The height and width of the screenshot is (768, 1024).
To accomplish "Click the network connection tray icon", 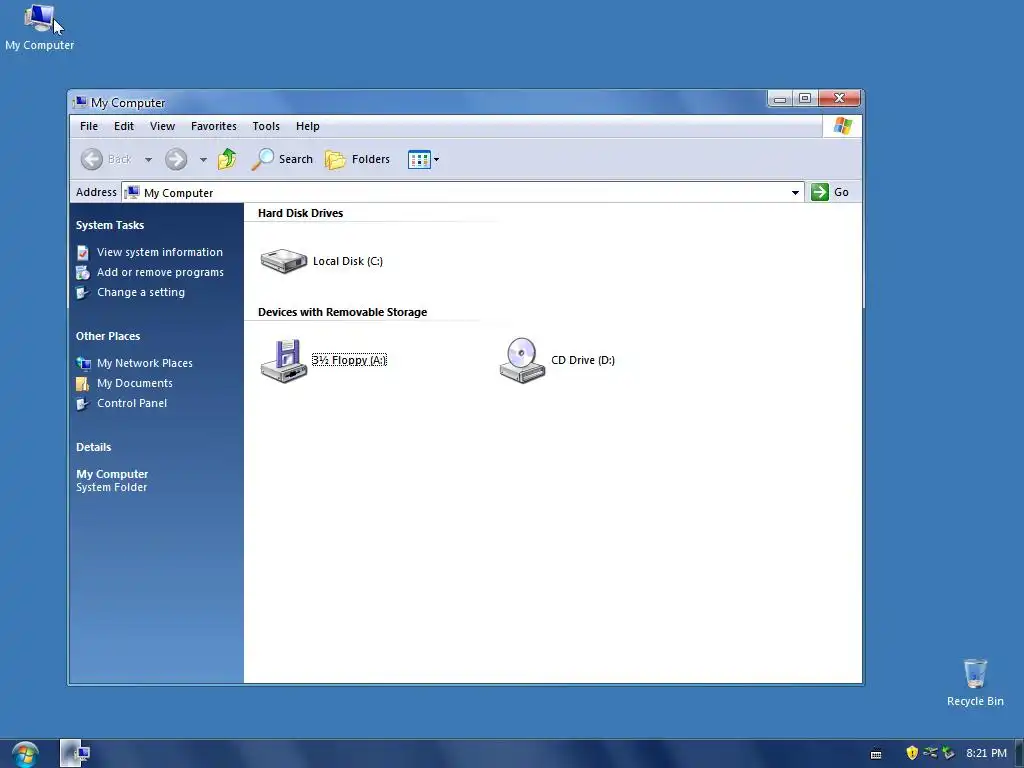I will tap(930, 753).
